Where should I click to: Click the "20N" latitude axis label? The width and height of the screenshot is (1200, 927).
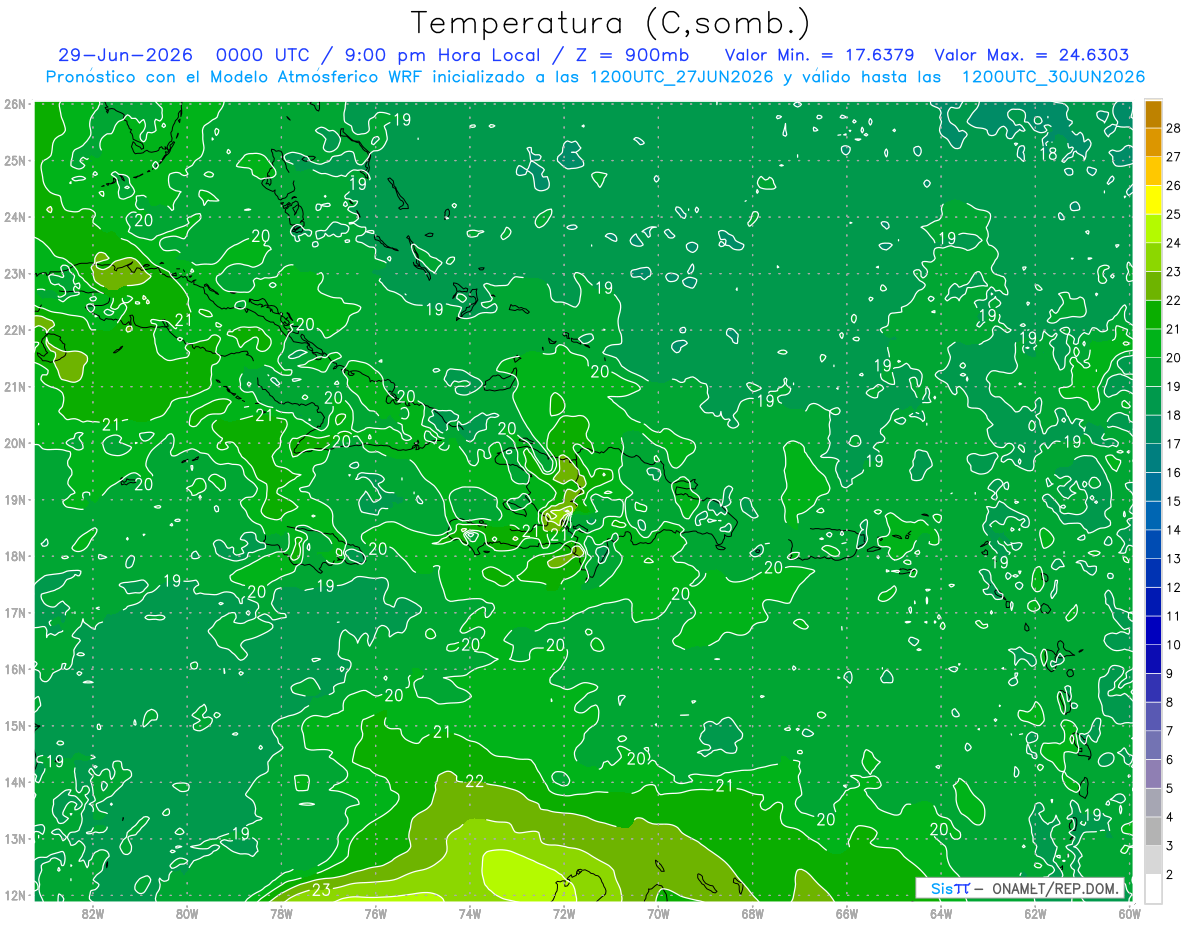click(x=15, y=443)
